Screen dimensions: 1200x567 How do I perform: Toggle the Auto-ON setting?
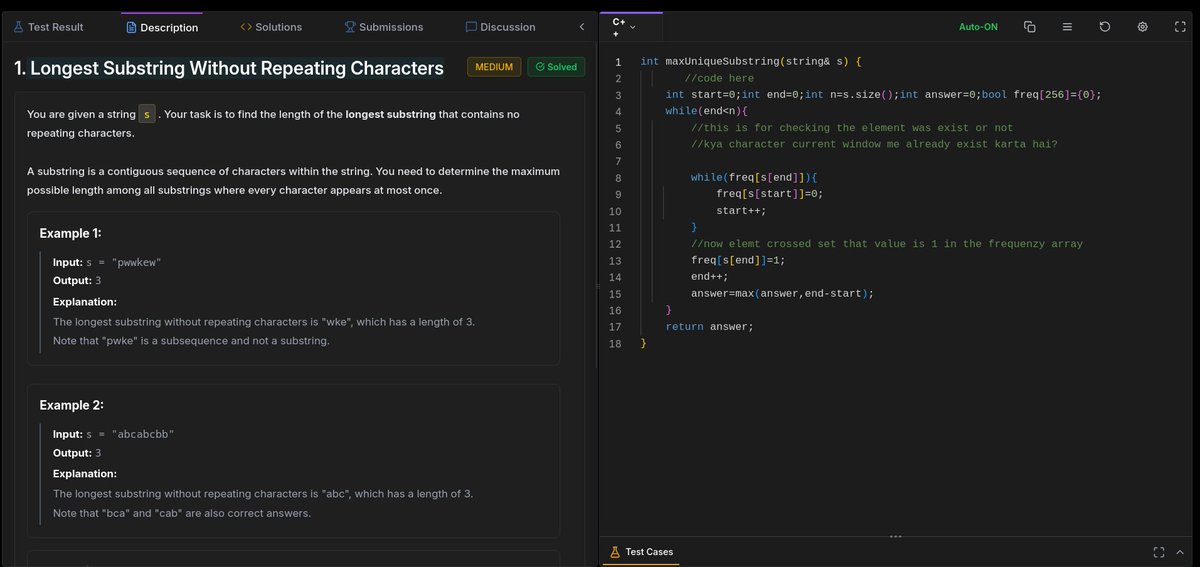978,27
